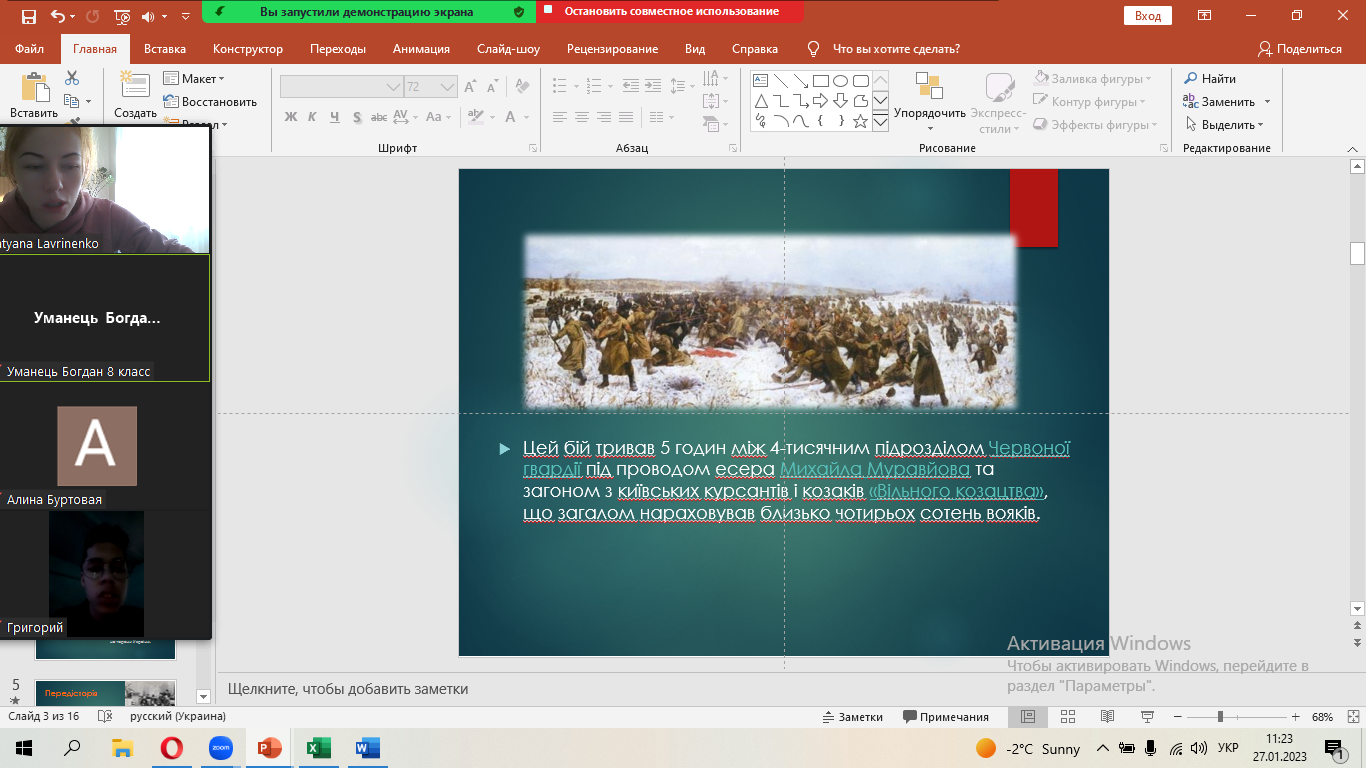Toggle Normal view button in status bar

1028,716
